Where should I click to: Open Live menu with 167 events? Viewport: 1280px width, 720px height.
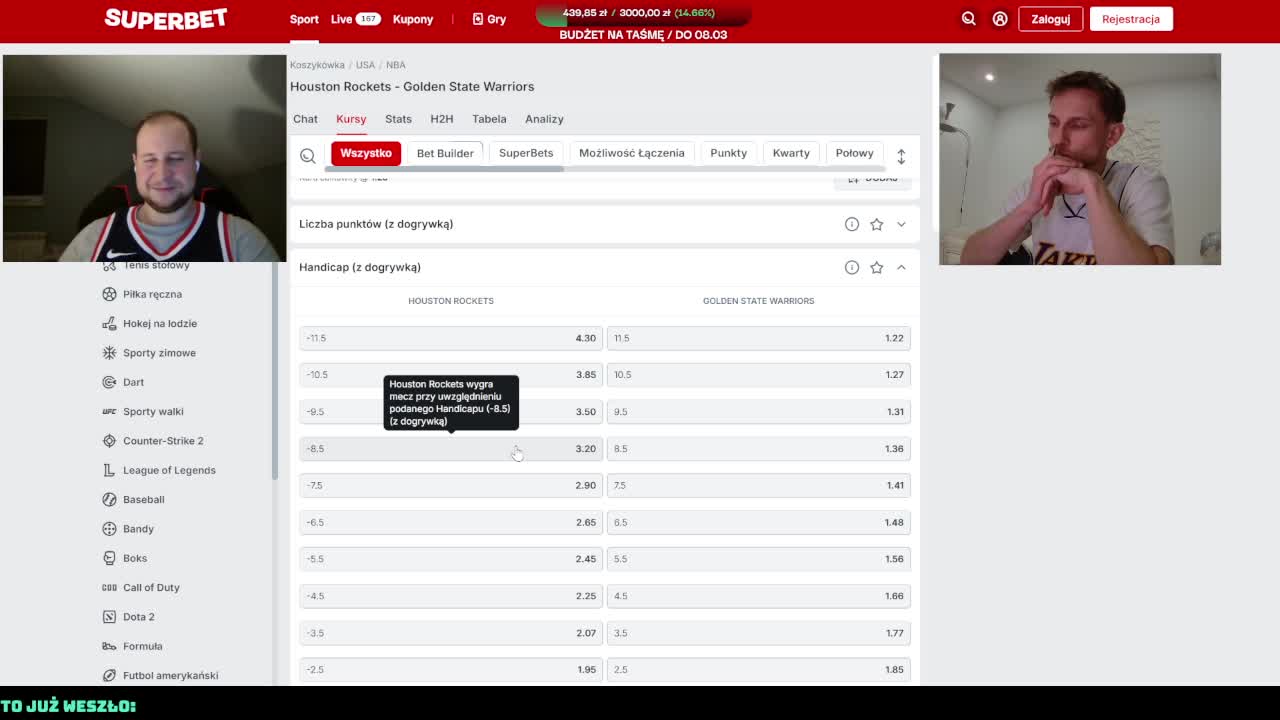[x=355, y=19]
